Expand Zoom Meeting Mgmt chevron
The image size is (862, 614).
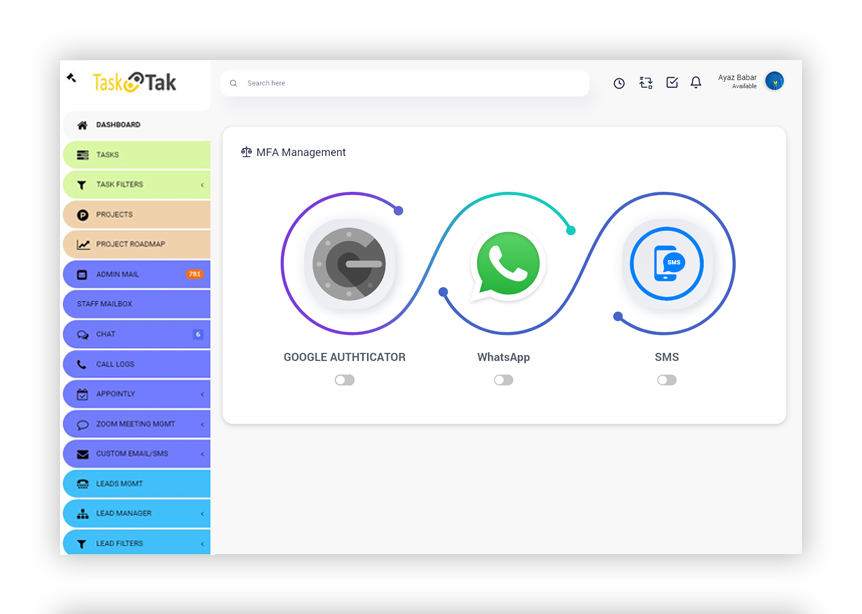(202, 424)
